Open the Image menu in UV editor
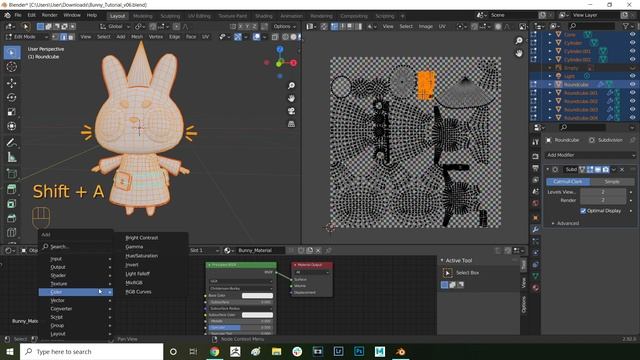 click(425, 27)
